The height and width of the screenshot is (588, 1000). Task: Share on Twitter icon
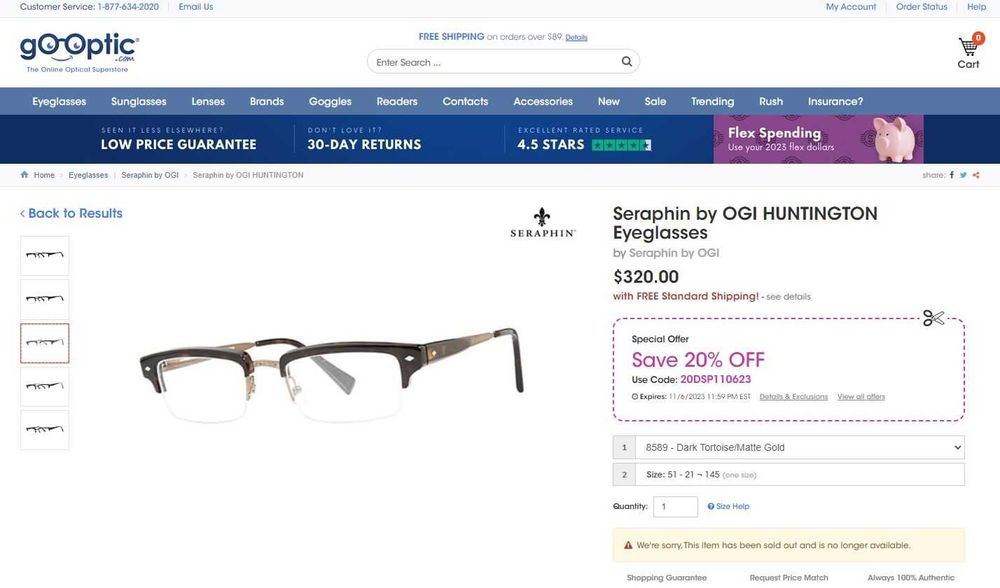[x=963, y=175]
